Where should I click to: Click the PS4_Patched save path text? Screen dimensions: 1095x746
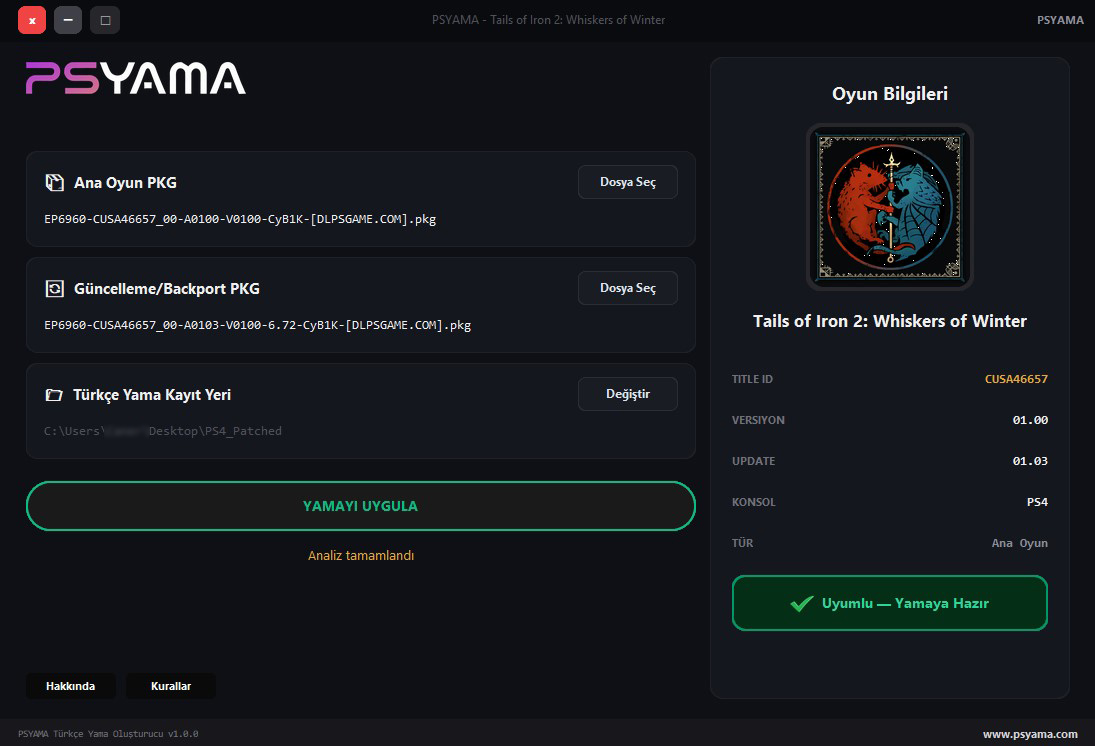pos(163,431)
